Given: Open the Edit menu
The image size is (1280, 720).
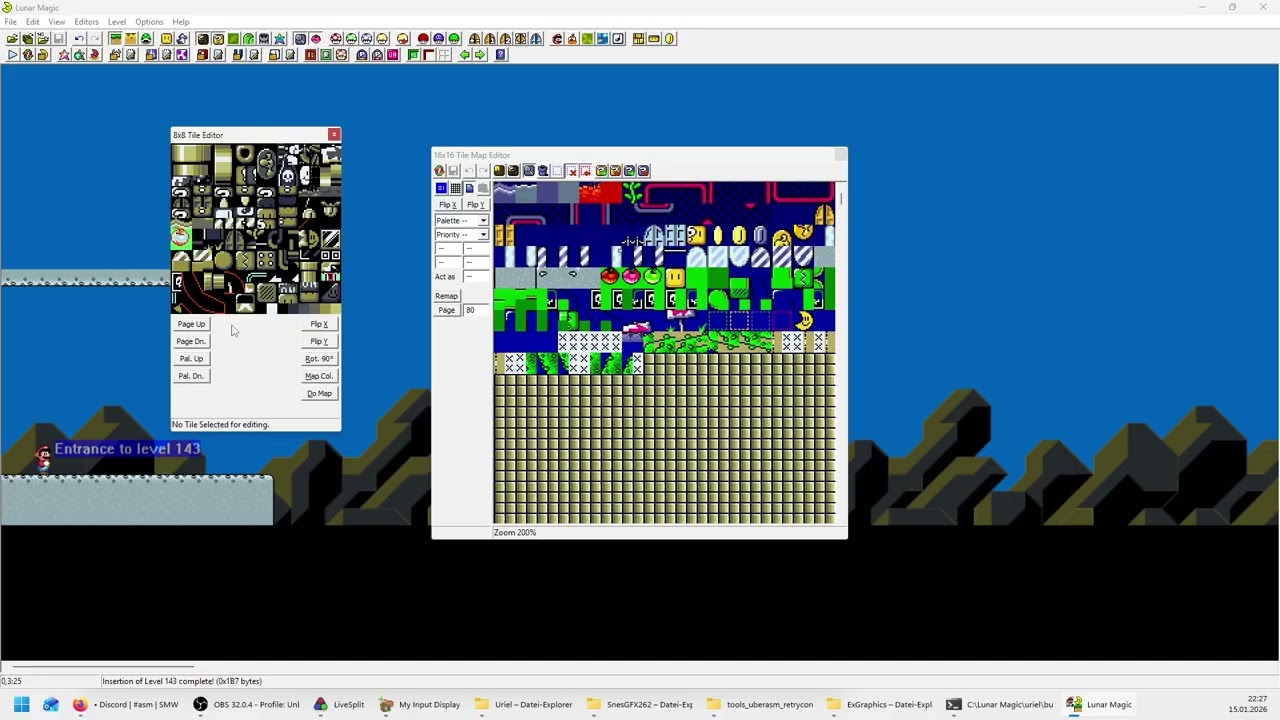Looking at the screenshot, I should (x=33, y=21).
